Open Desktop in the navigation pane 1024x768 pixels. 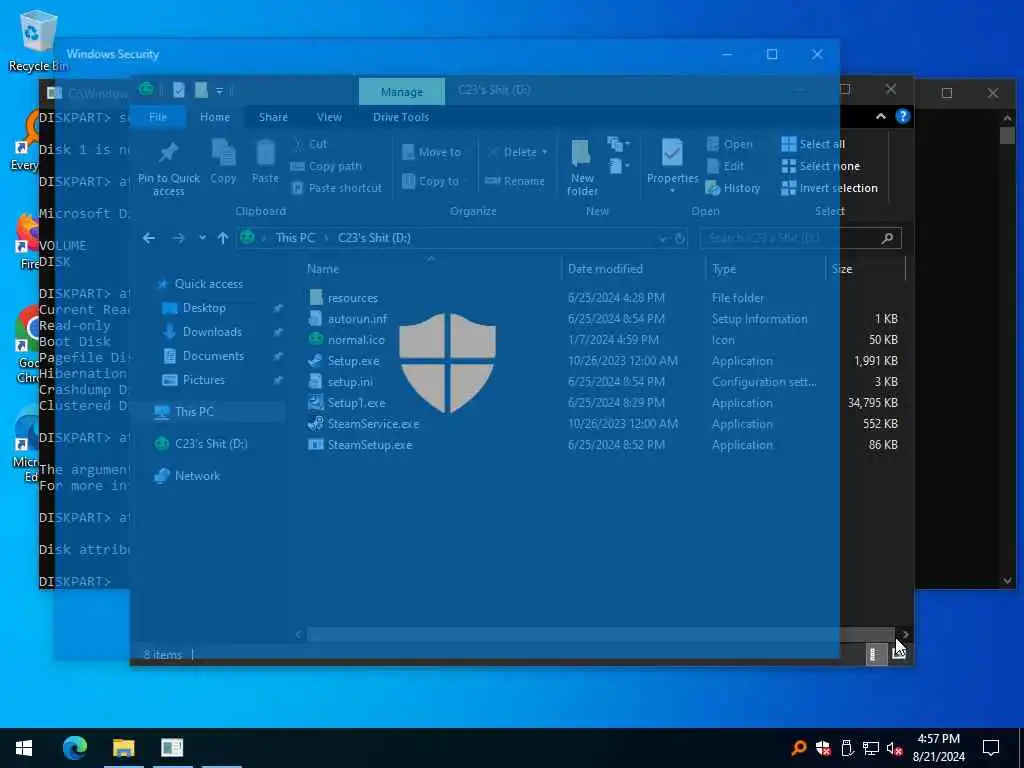tap(204, 308)
